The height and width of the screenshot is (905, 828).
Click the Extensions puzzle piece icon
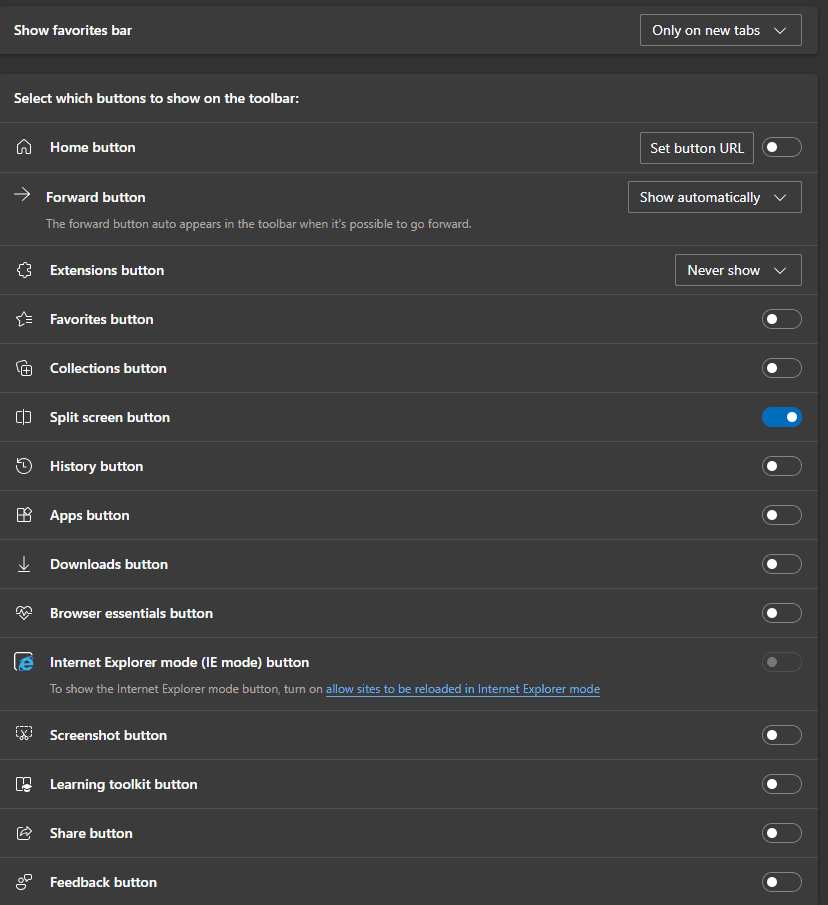pyautogui.click(x=25, y=270)
